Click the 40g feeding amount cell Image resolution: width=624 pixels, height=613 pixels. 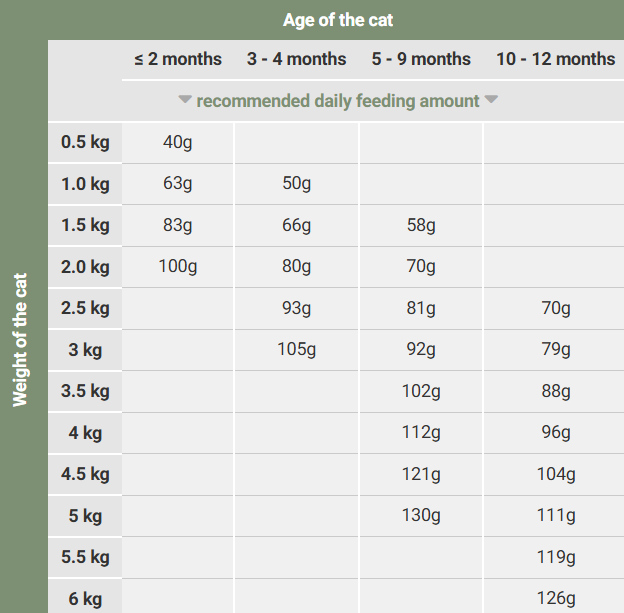click(178, 142)
